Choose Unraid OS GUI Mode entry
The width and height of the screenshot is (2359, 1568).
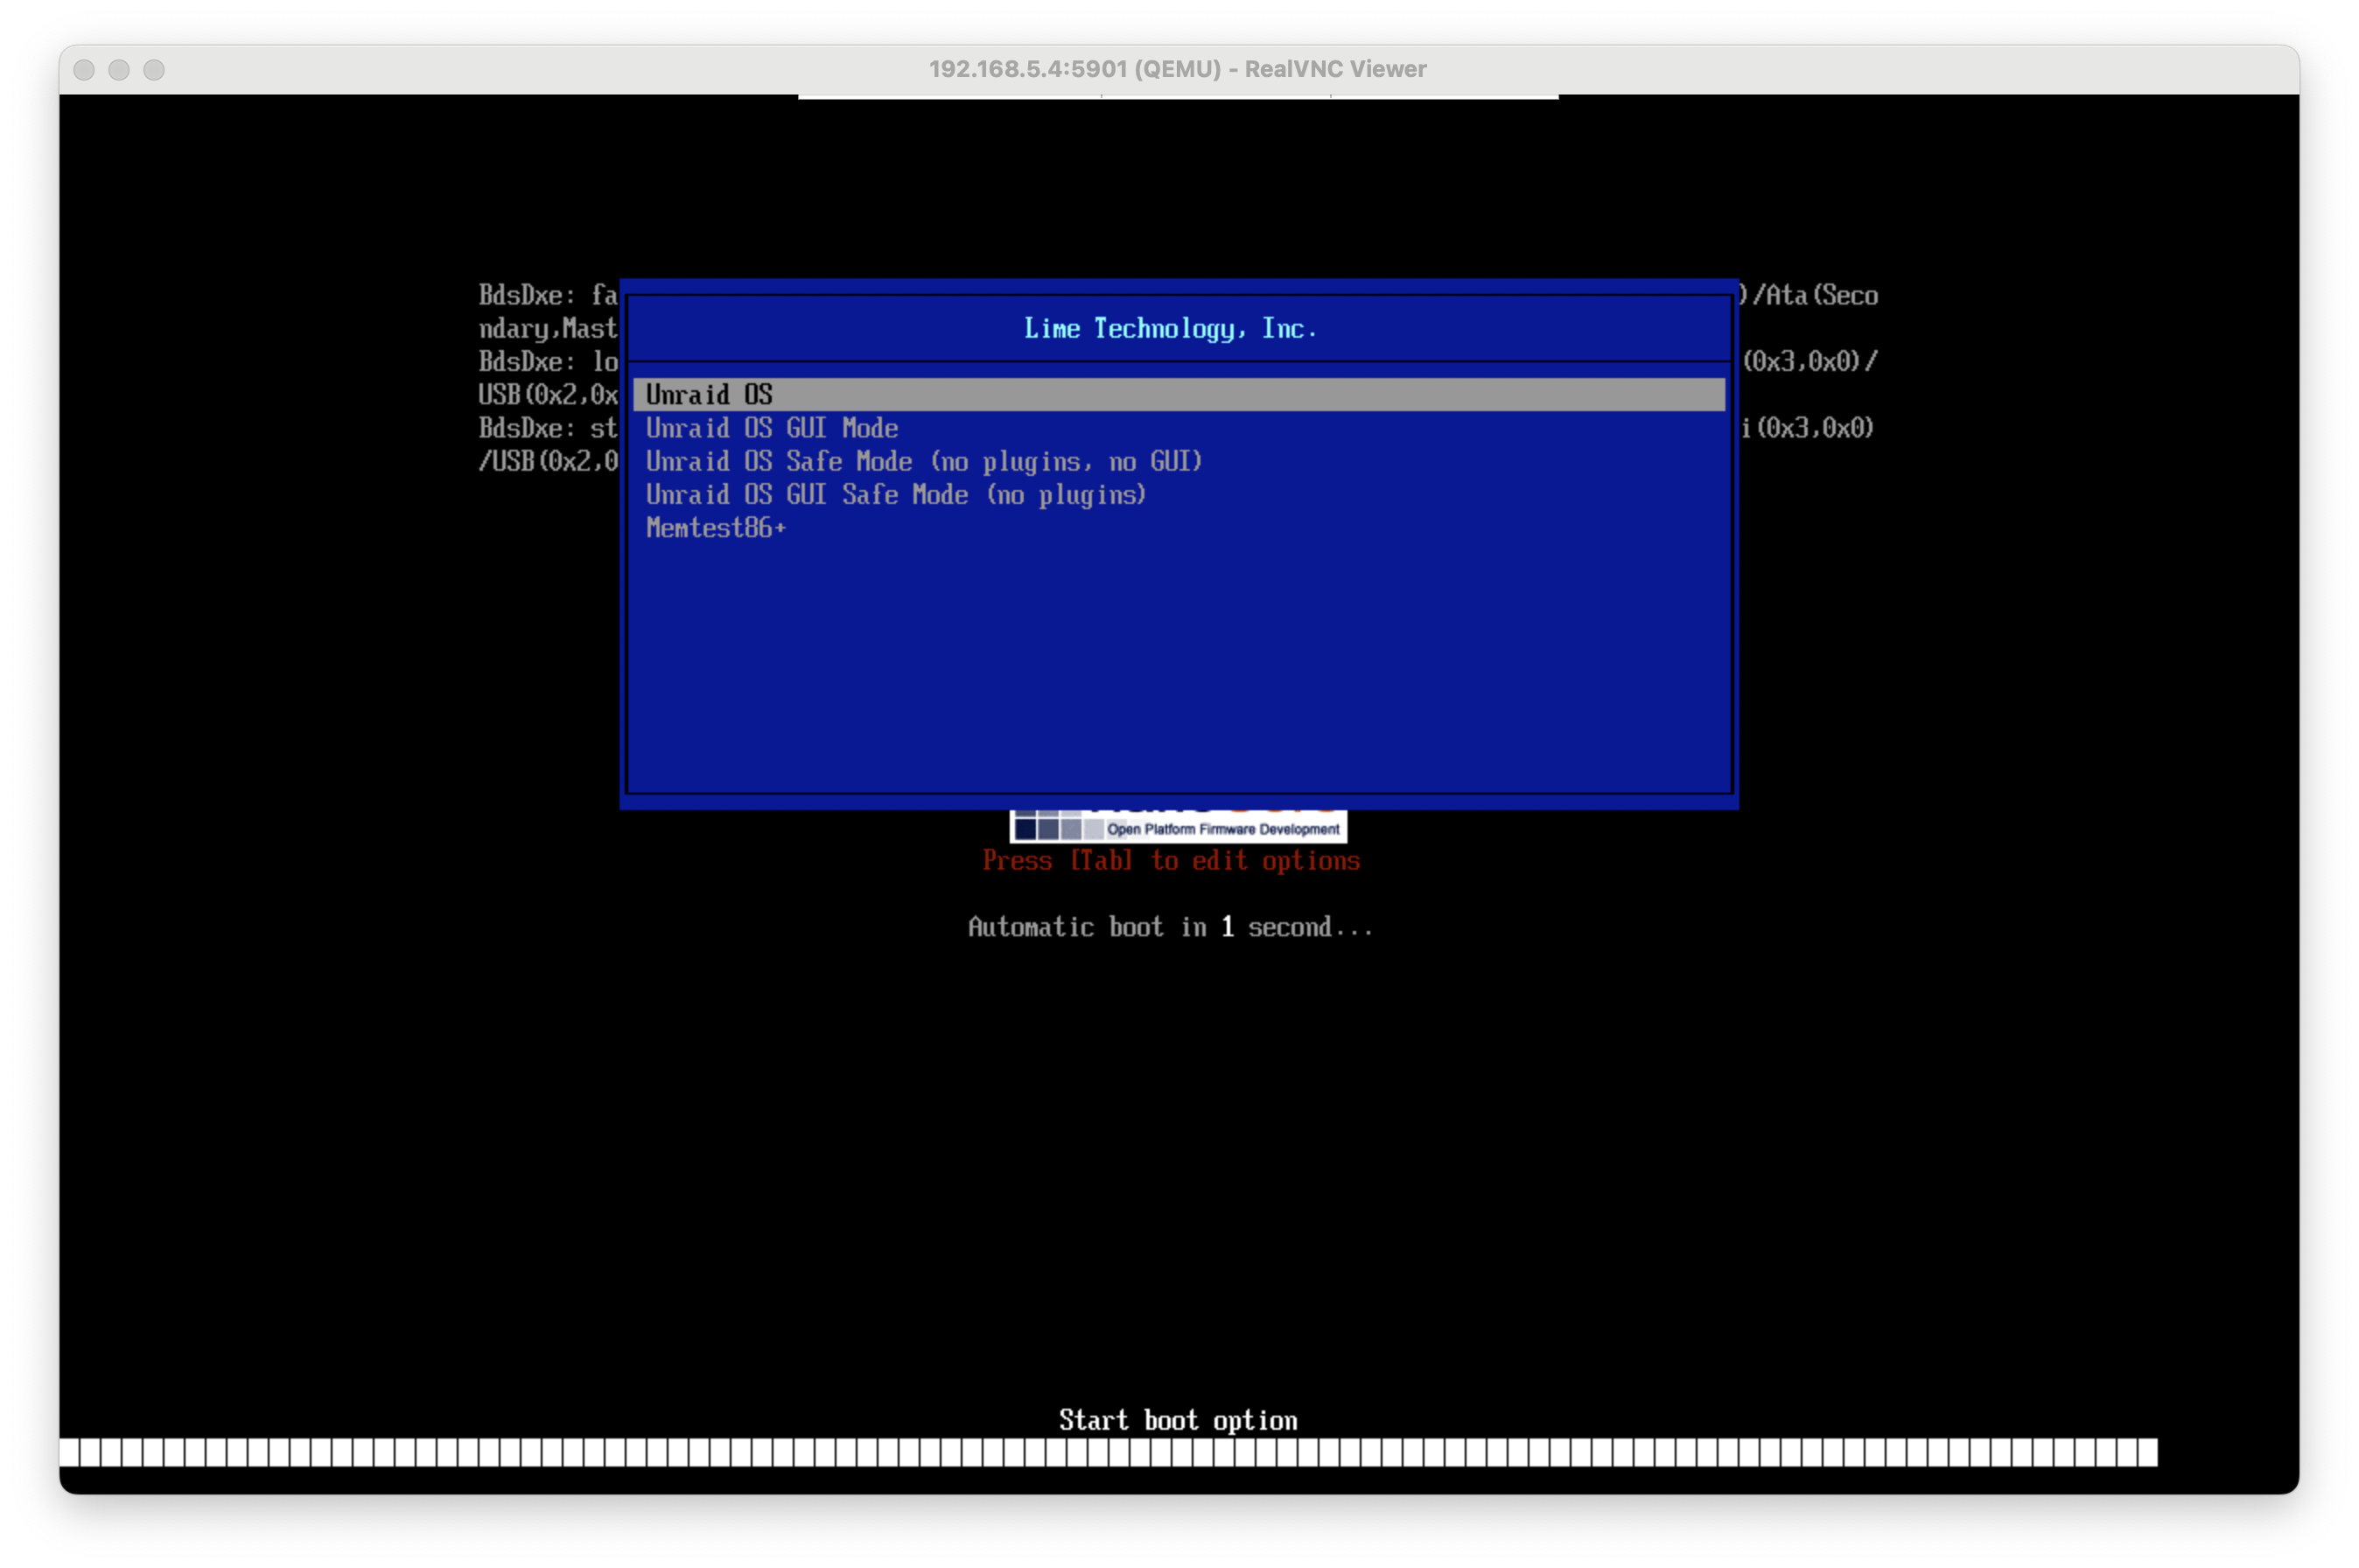[x=771, y=428]
